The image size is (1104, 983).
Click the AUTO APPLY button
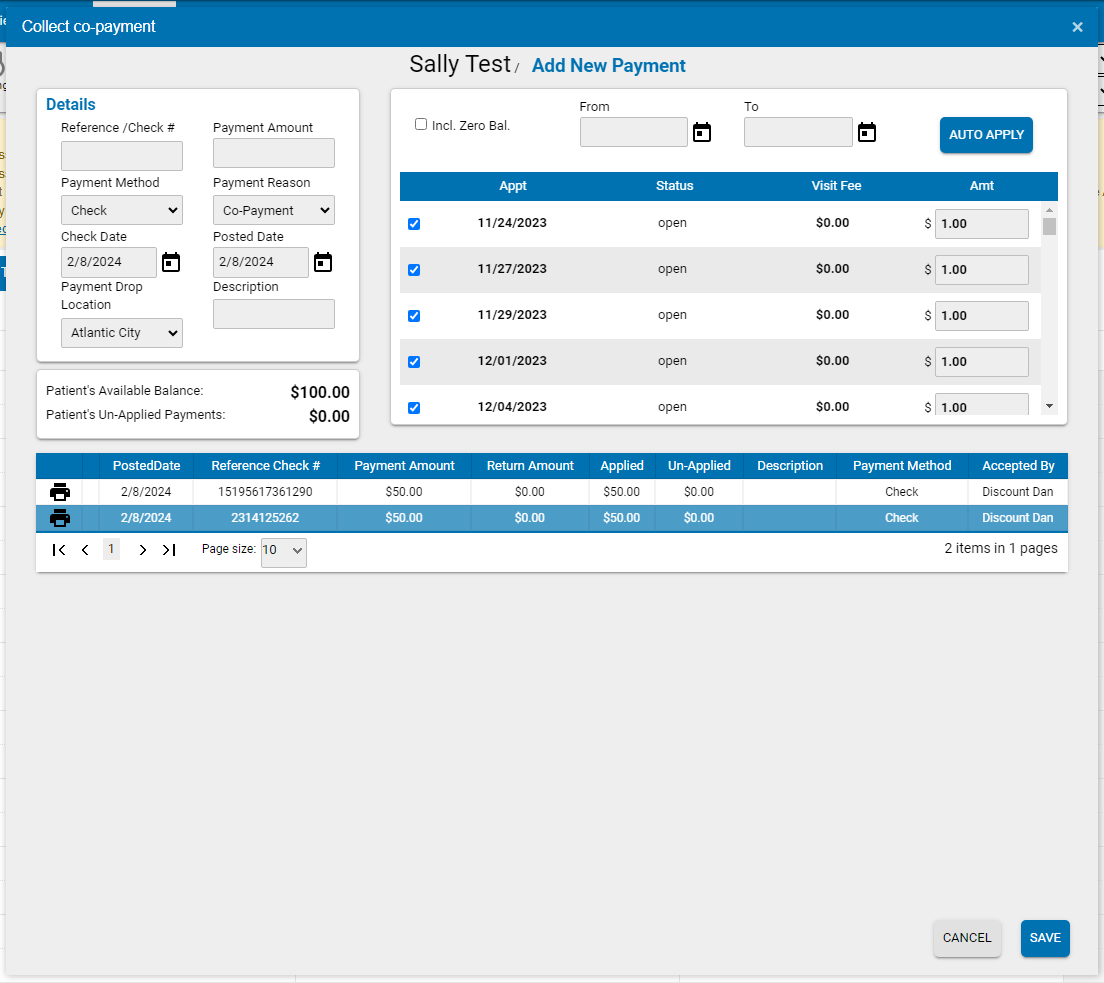click(x=986, y=134)
